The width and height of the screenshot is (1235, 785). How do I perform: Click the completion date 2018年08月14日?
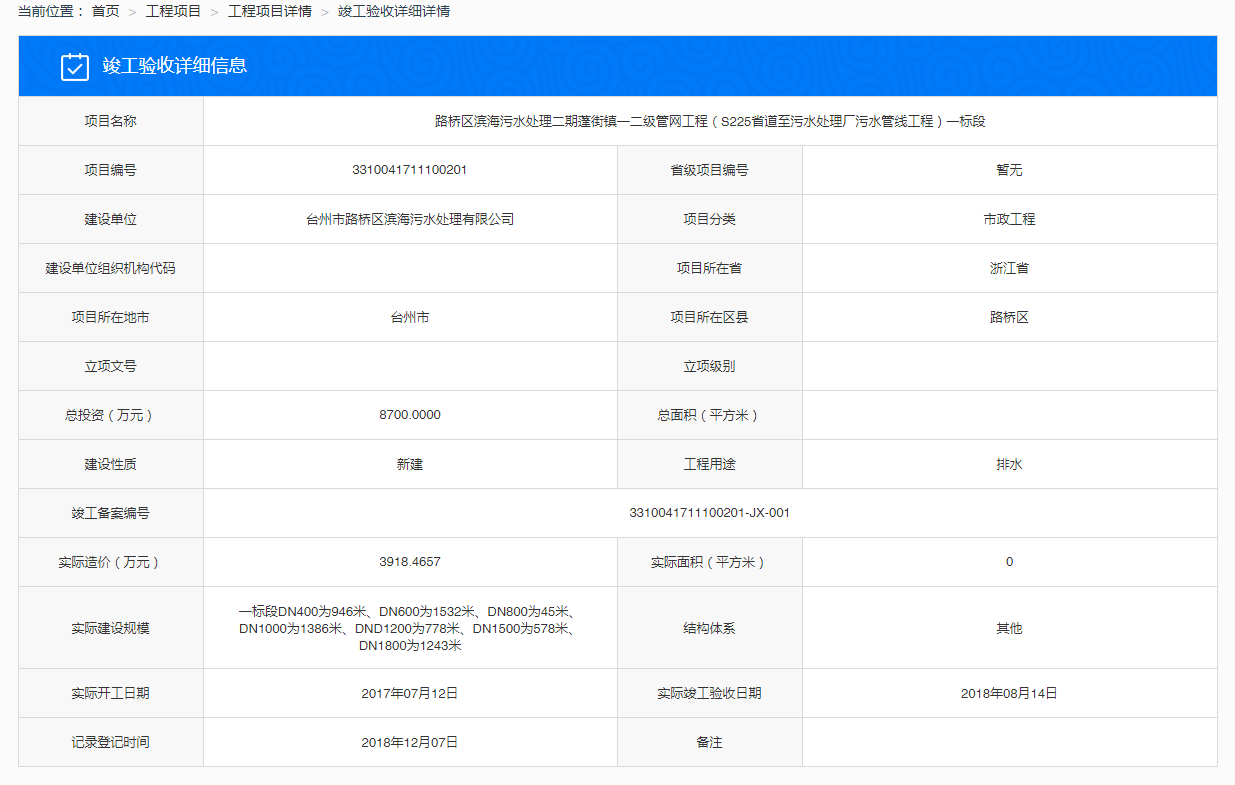(1009, 692)
